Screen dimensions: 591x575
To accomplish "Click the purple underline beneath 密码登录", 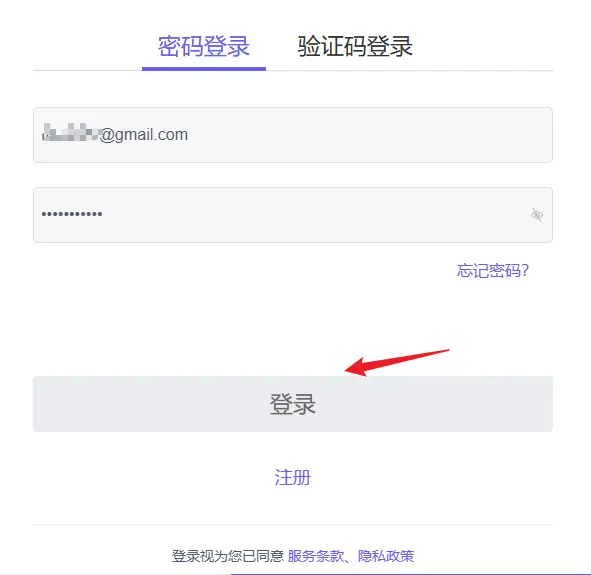I will point(204,69).
